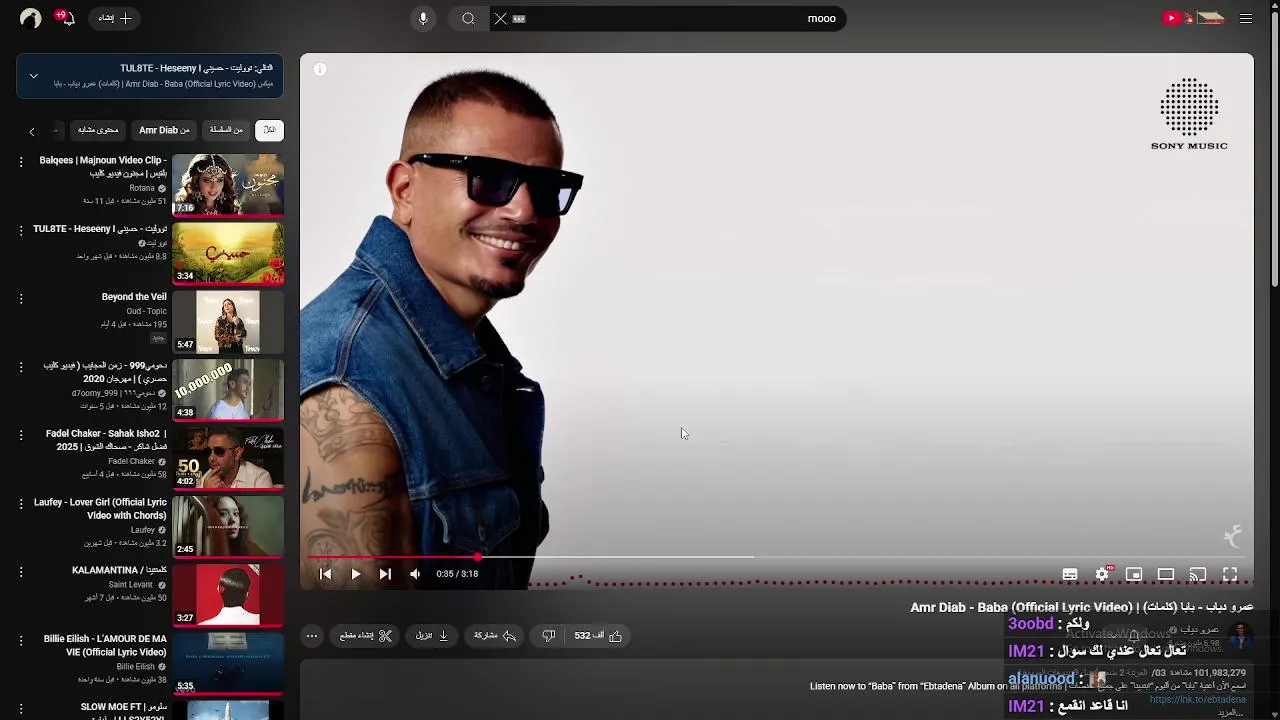Like the video (532 thousand)
The width and height of the screenshot is (1280, 720).
598,636
